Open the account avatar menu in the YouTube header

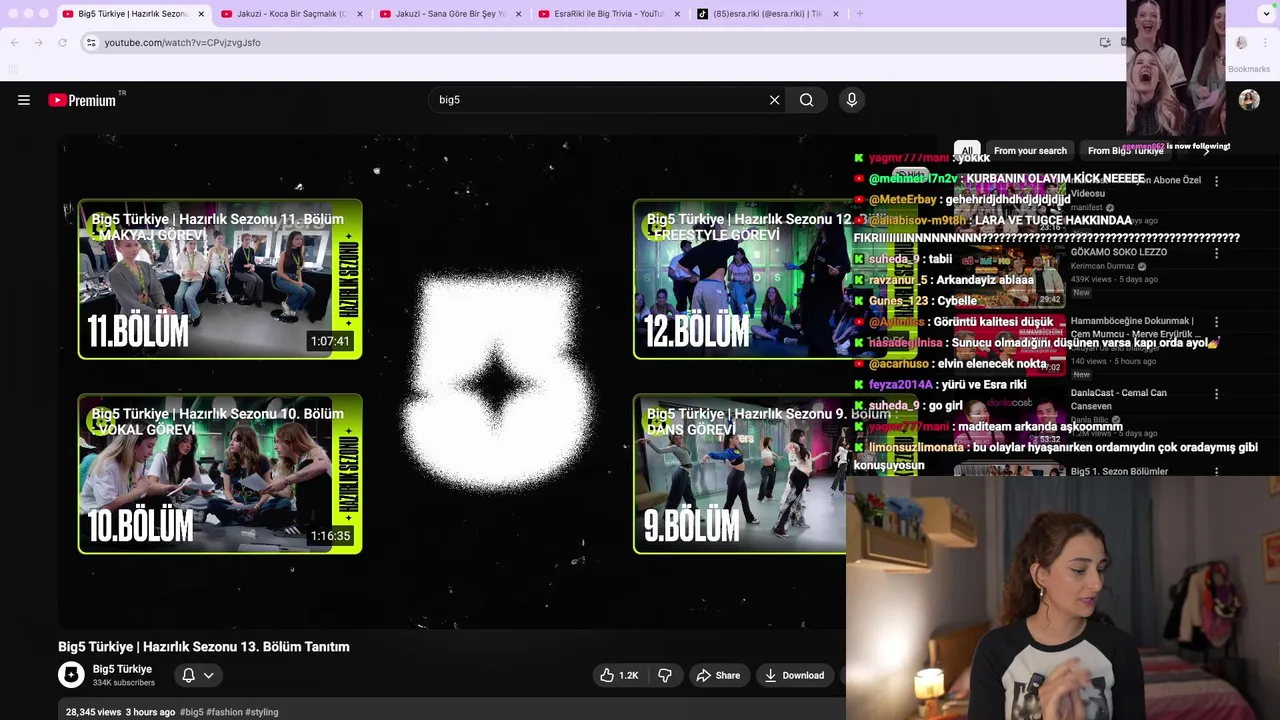click(x=1249, y=100)
